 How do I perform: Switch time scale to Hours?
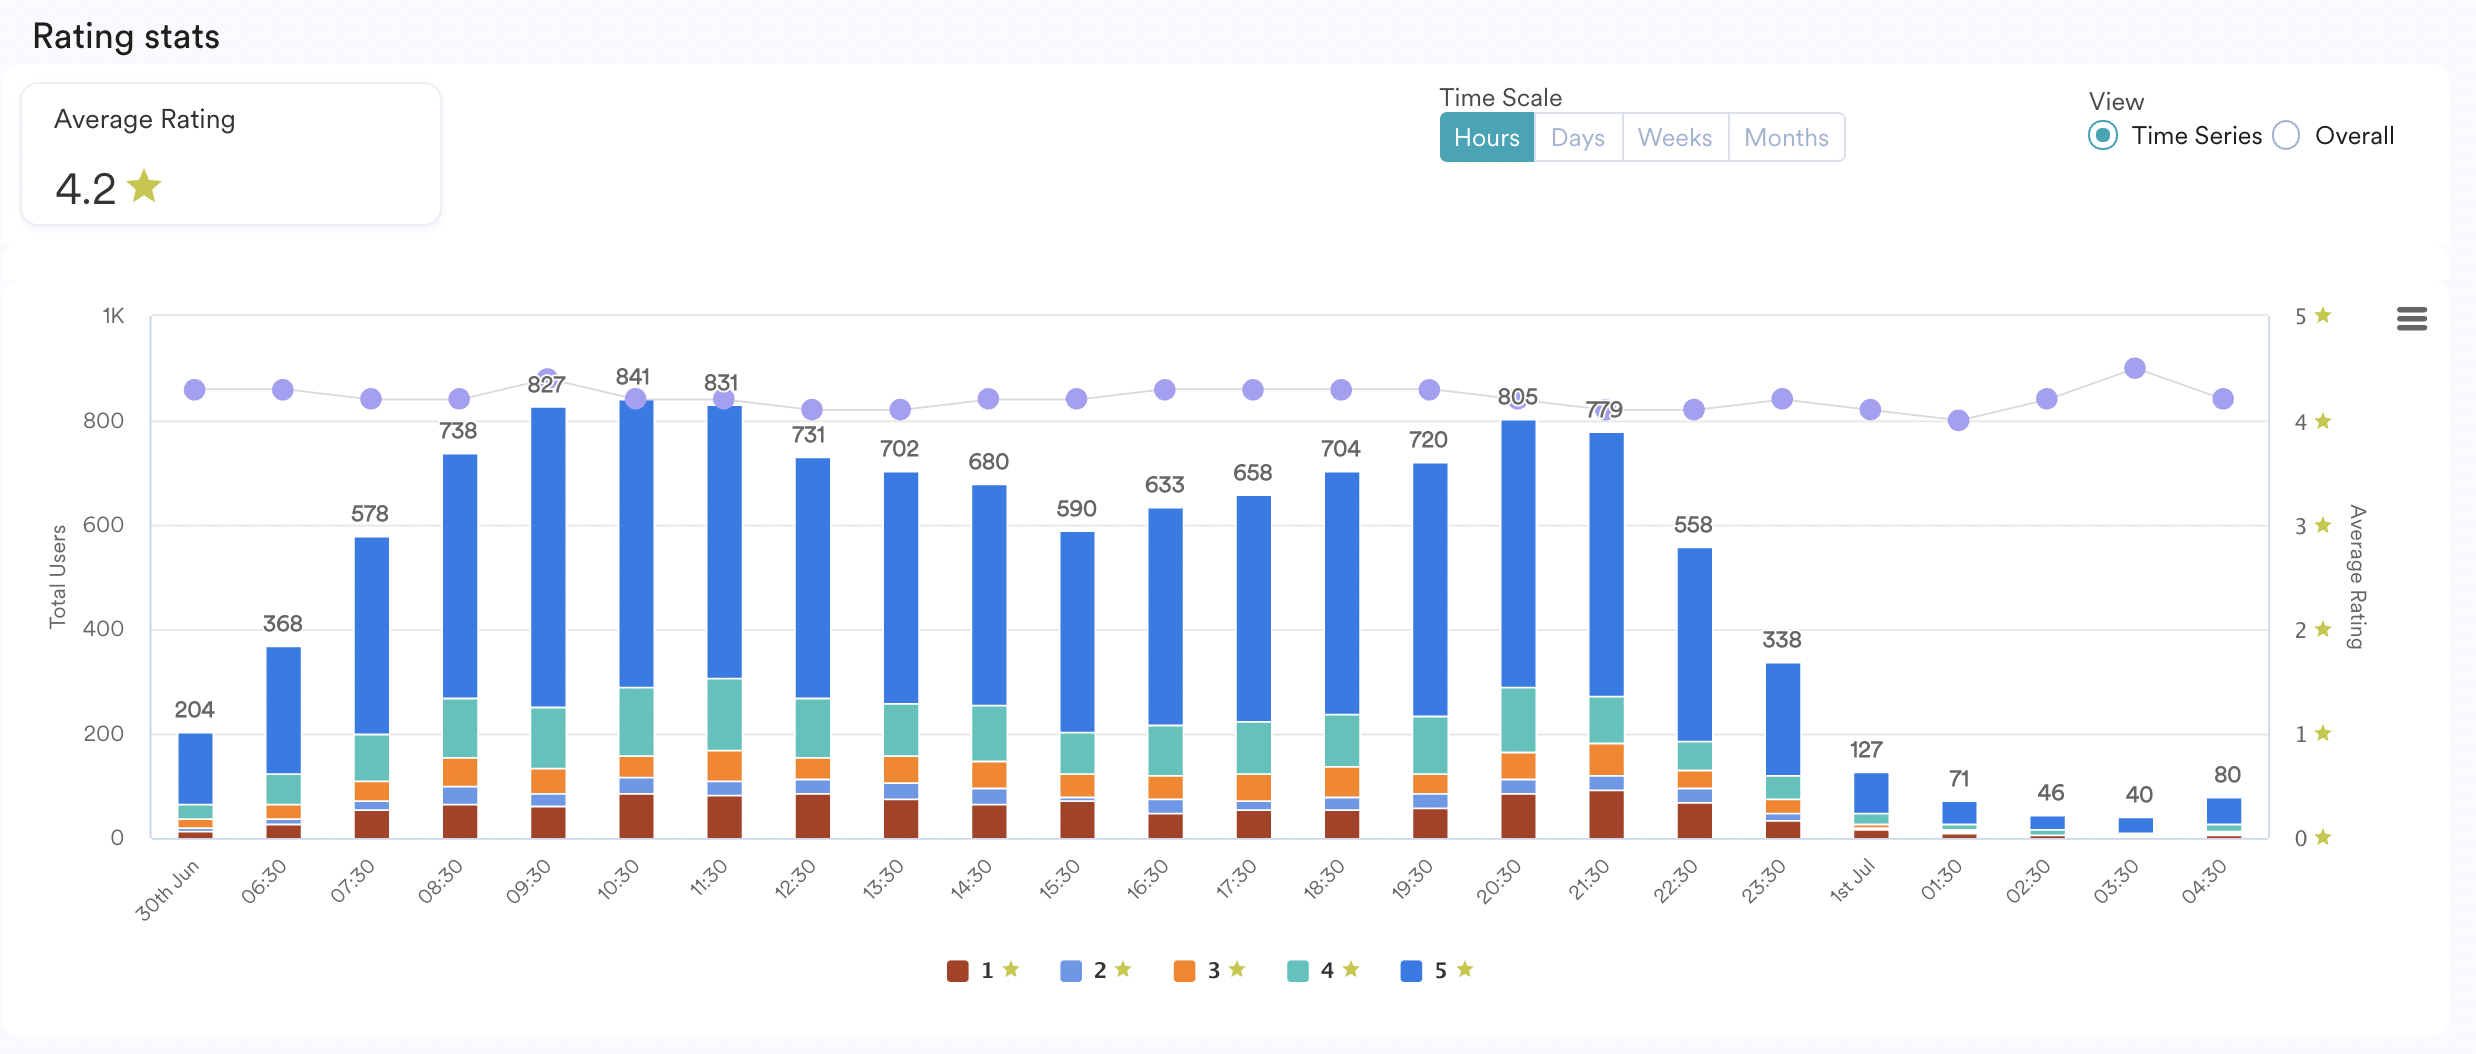(x=1486, y=137)
